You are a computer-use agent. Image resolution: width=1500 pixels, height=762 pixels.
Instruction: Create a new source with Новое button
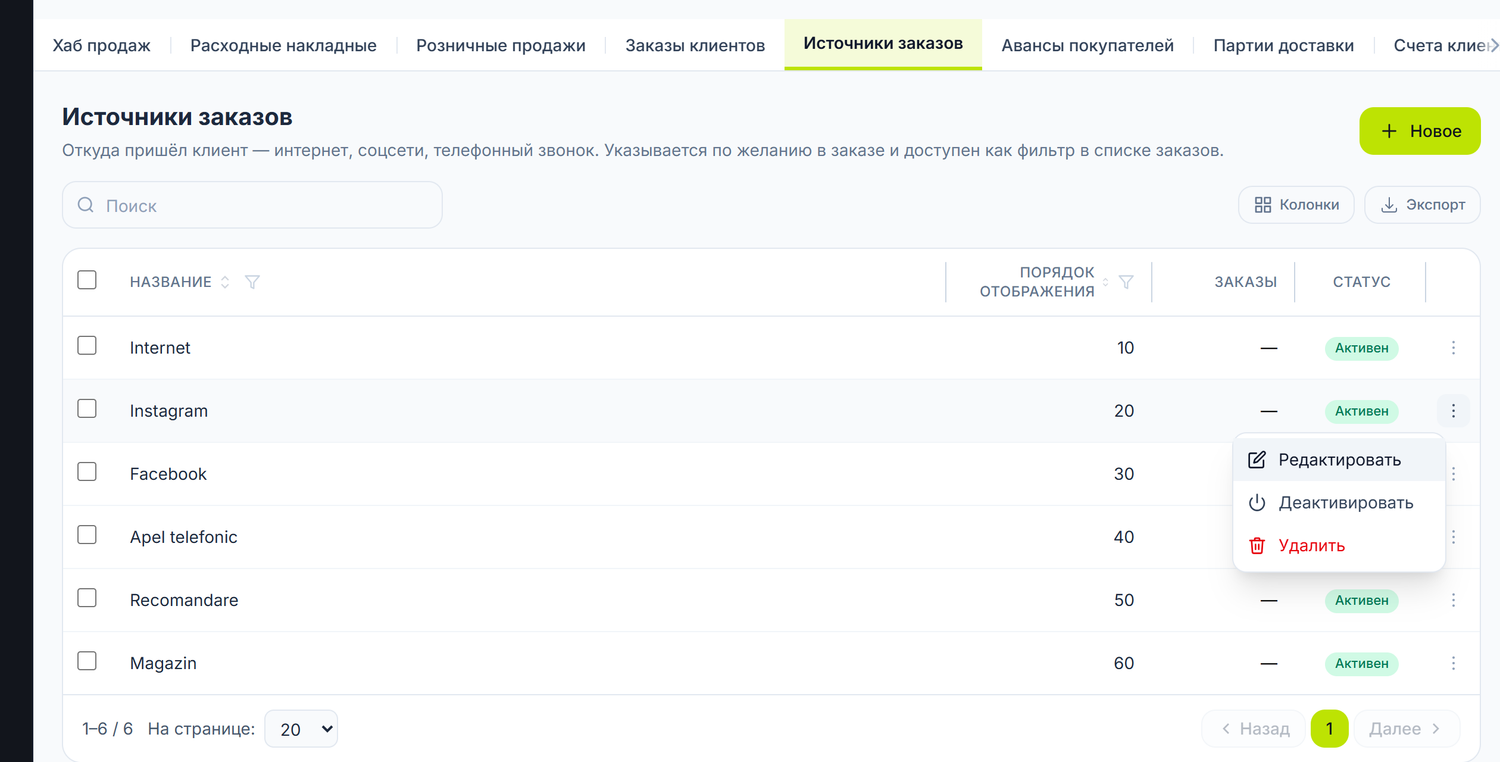[x=1420, y=131]
